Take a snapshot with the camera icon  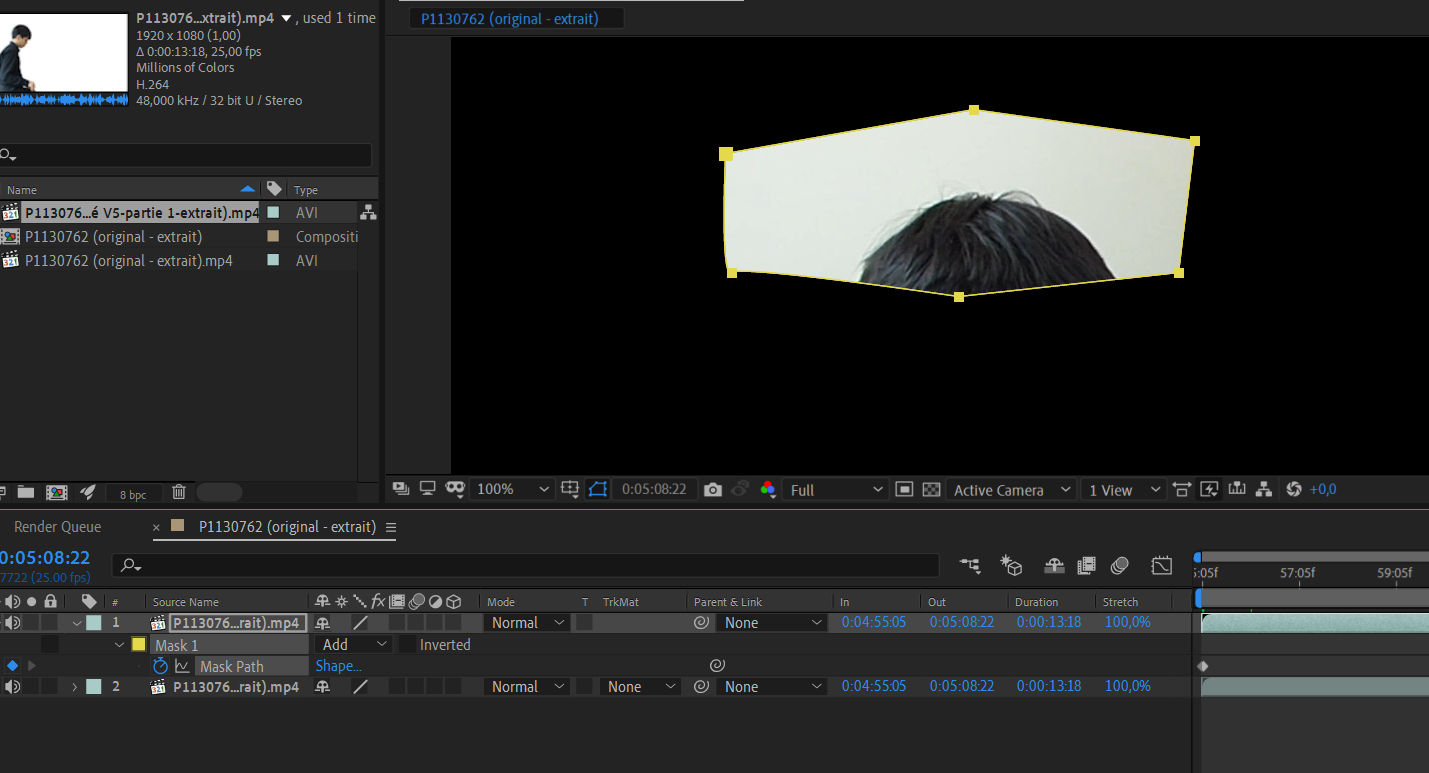(x=712, y=489)
